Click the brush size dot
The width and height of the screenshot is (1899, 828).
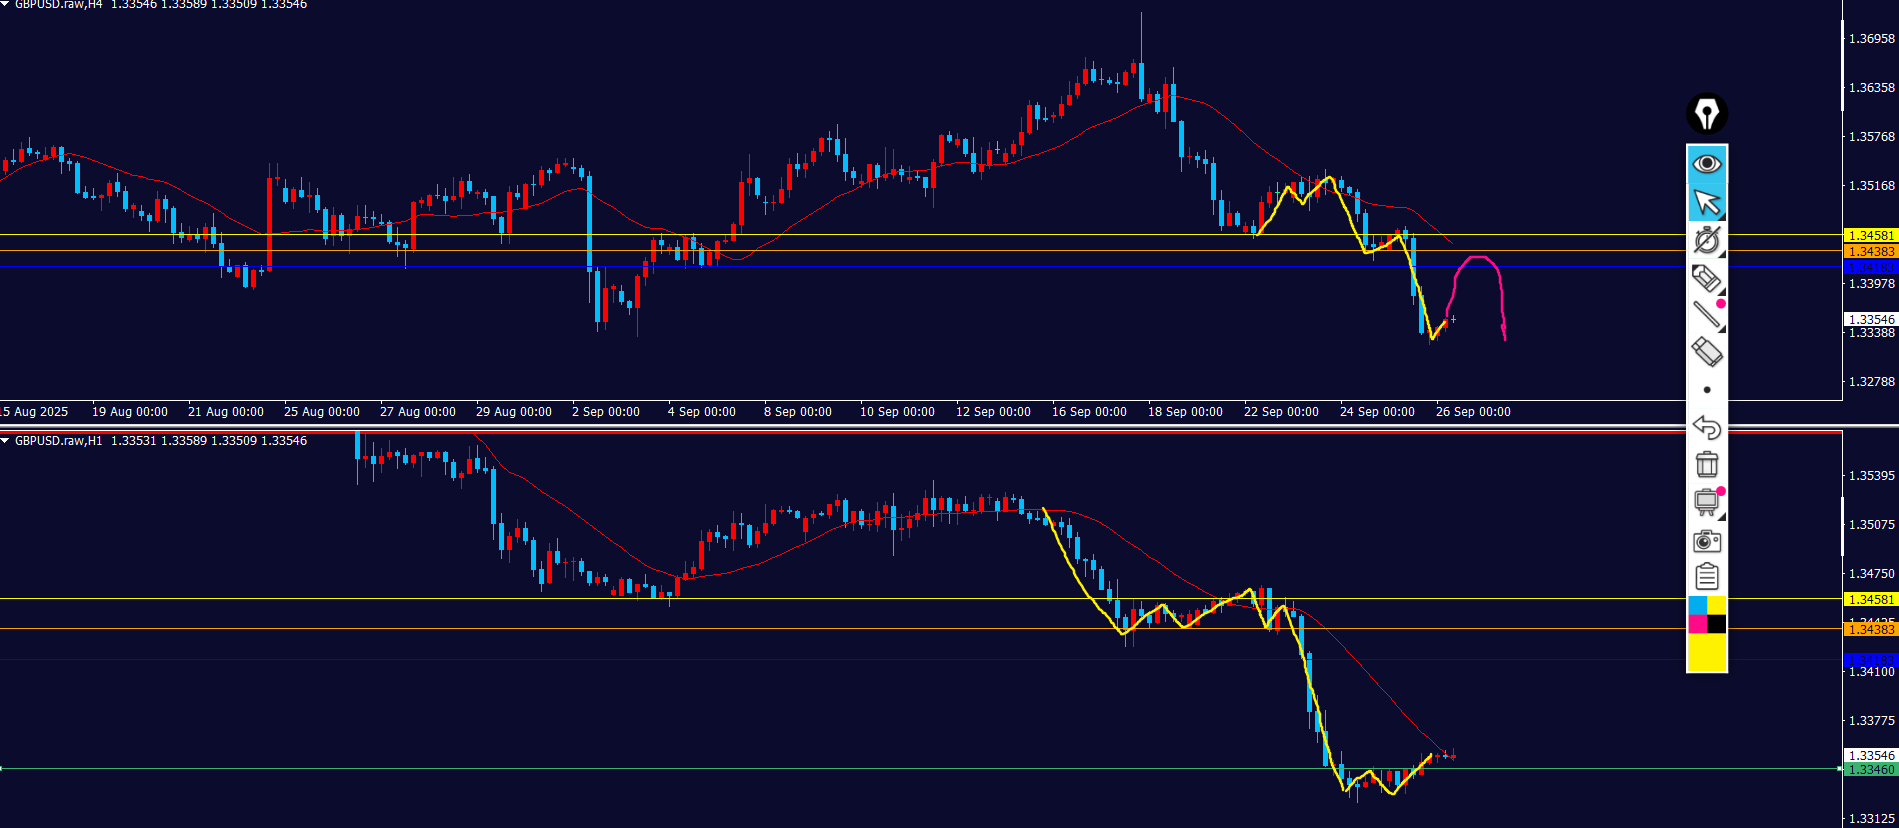1706,390
